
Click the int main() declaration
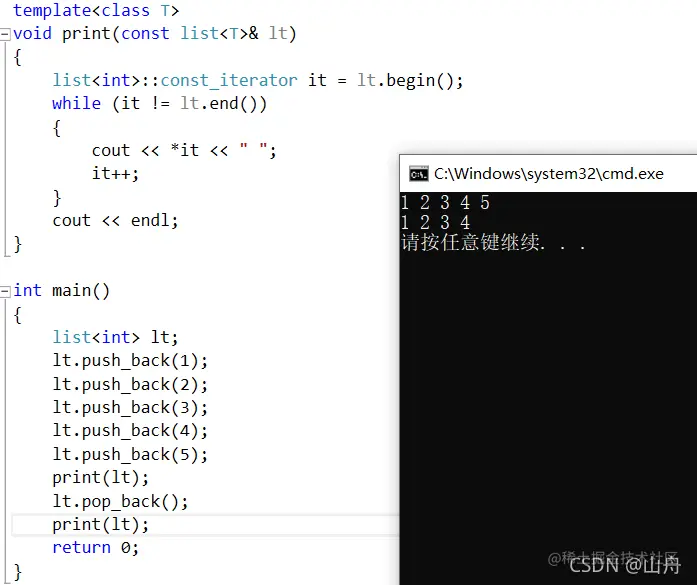61,291
